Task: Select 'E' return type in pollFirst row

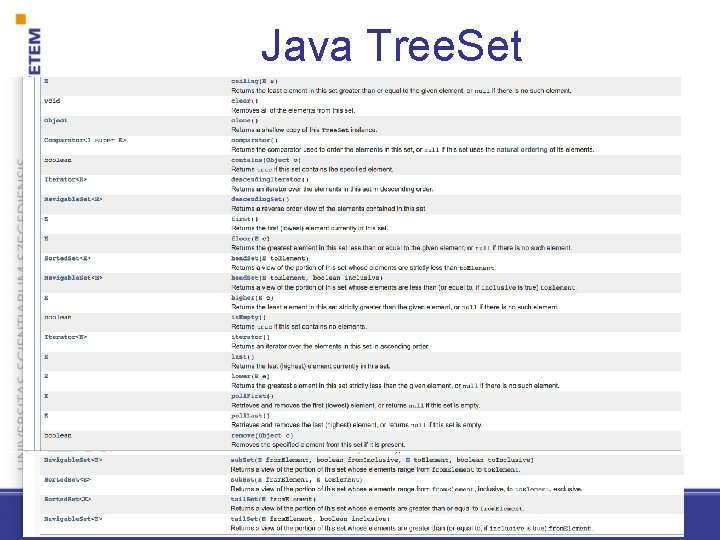Action: click(46, 396)
